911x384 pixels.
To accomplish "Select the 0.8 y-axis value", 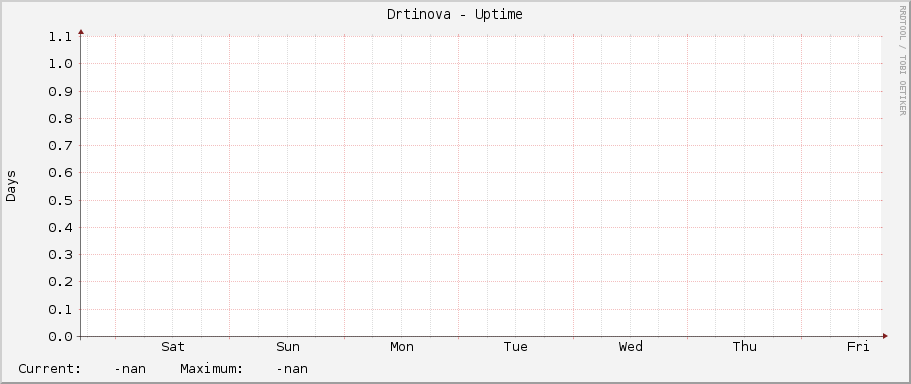I will pos(60,119).
